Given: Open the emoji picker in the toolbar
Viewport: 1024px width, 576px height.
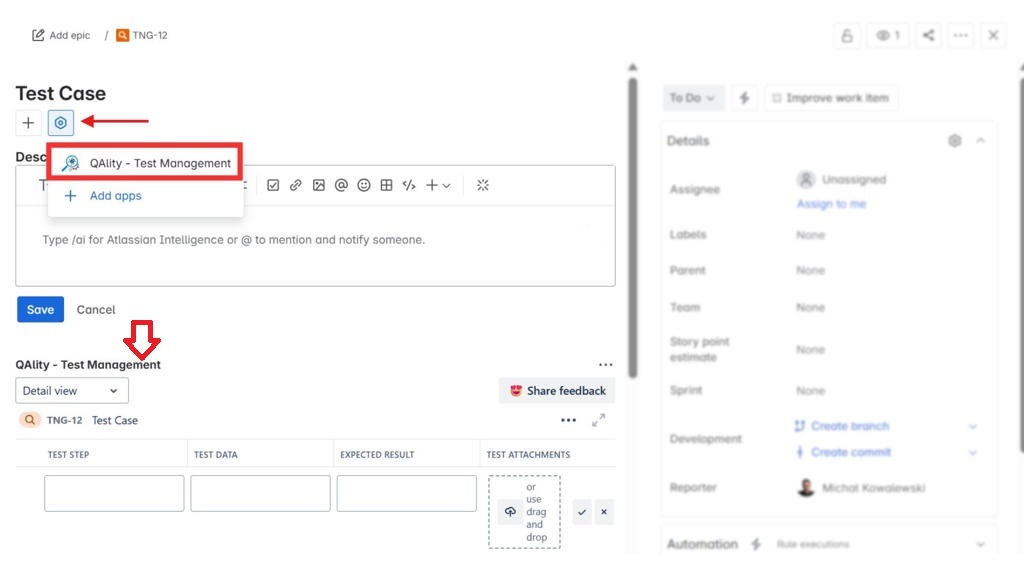Looking at the screenshot, I should [364, 185].
